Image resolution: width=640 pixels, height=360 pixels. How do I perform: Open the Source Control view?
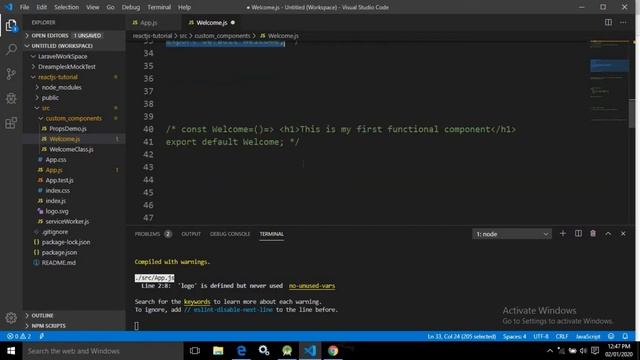coord(11,74)
